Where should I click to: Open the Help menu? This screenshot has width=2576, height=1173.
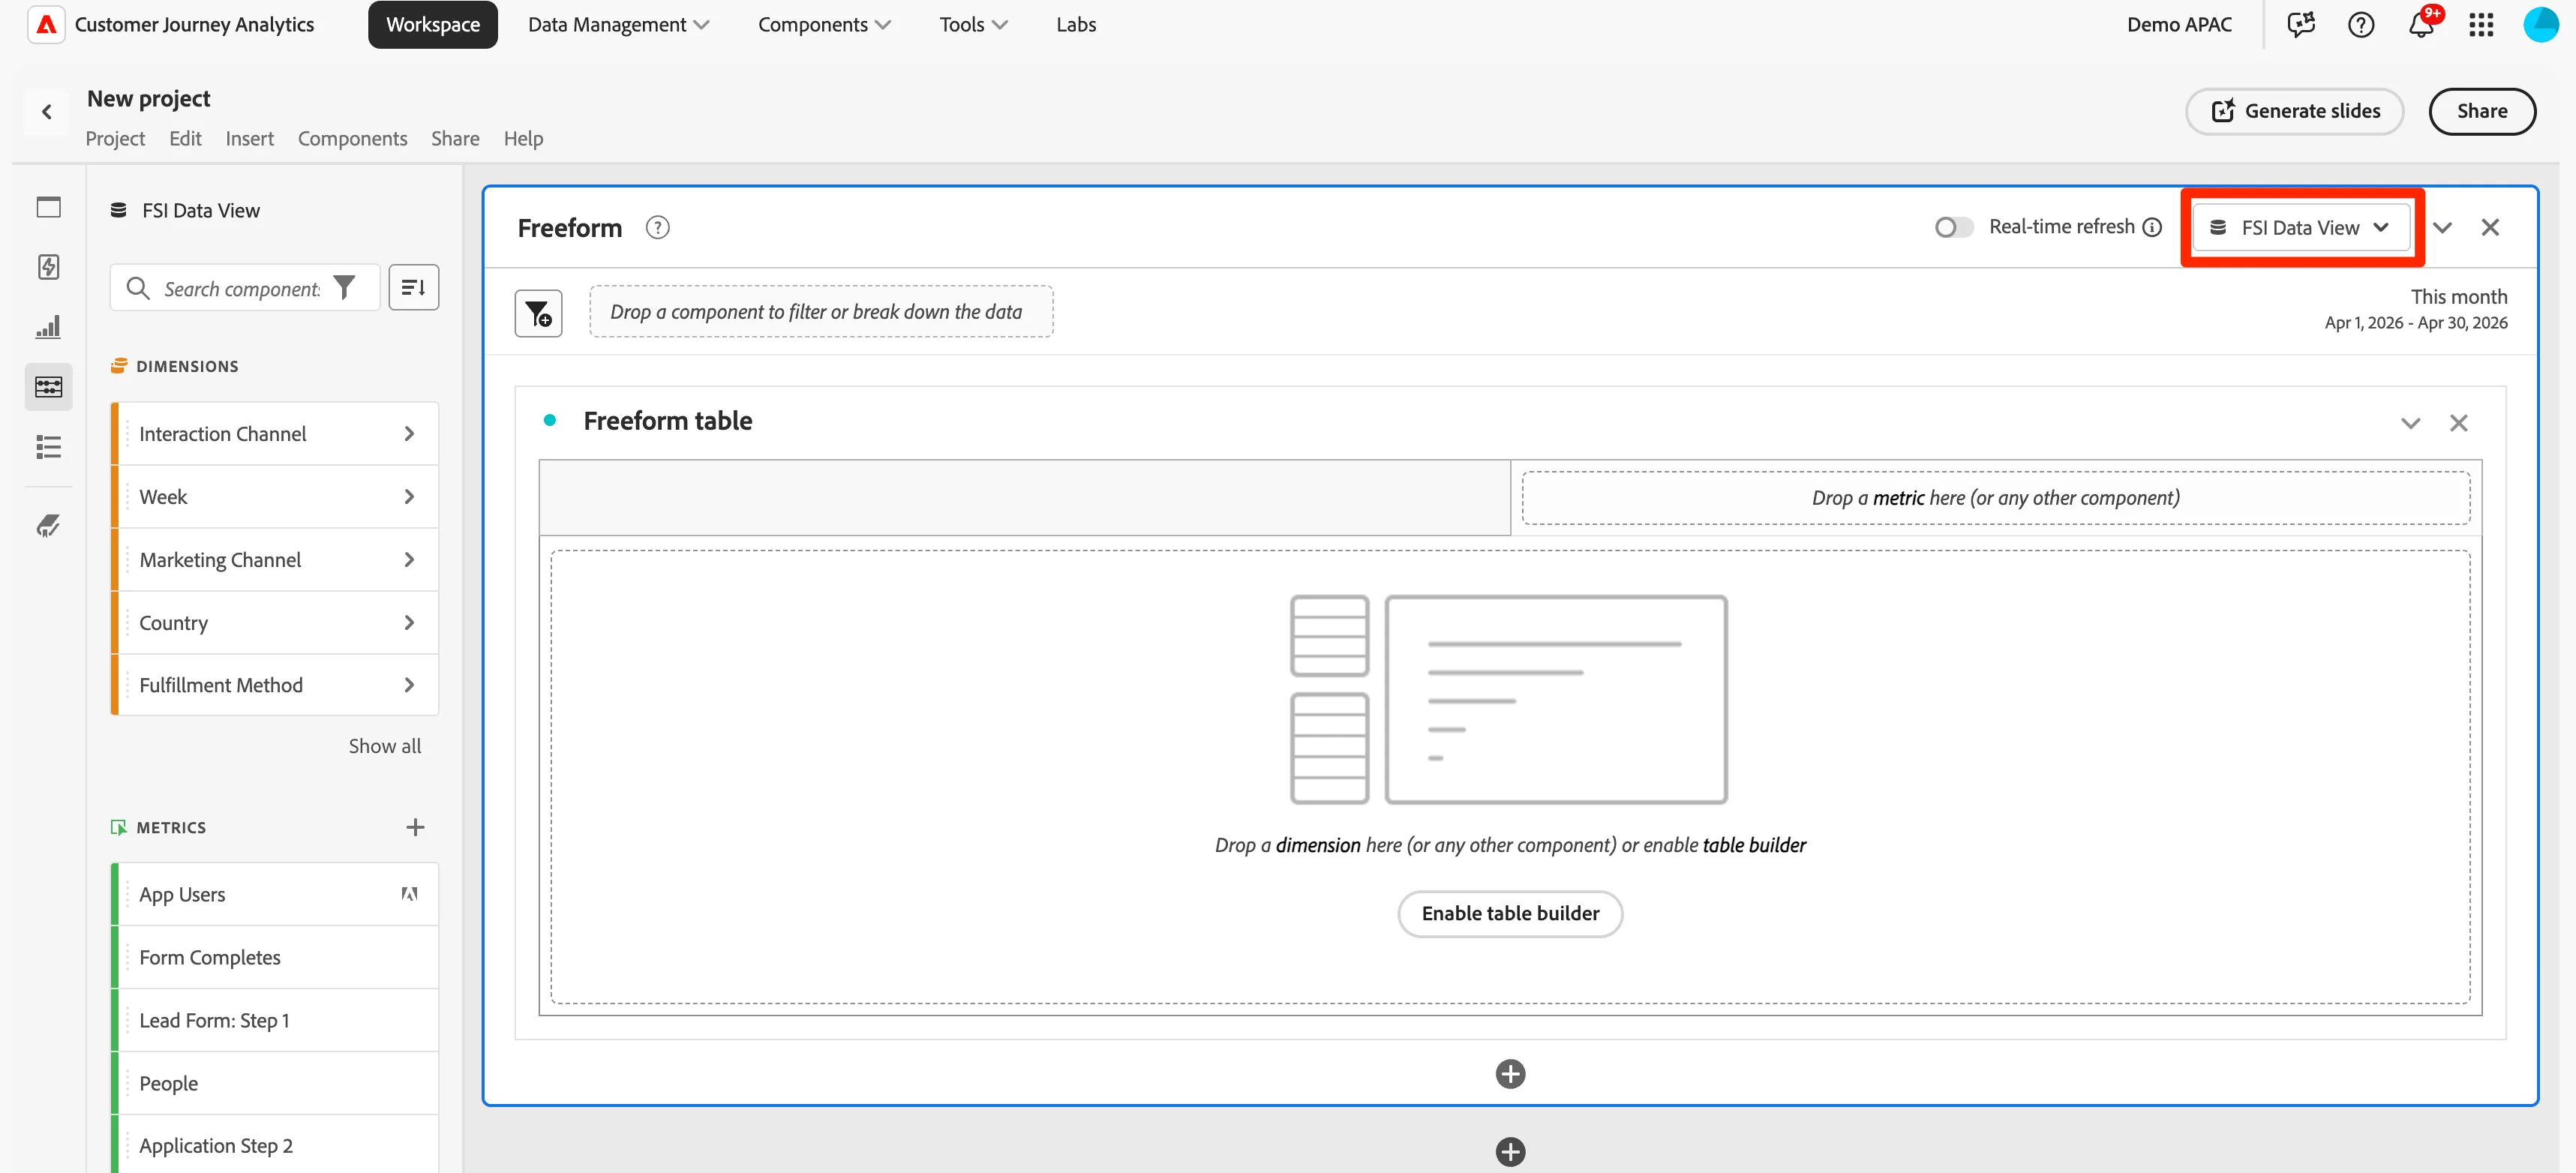click(523, 139)
